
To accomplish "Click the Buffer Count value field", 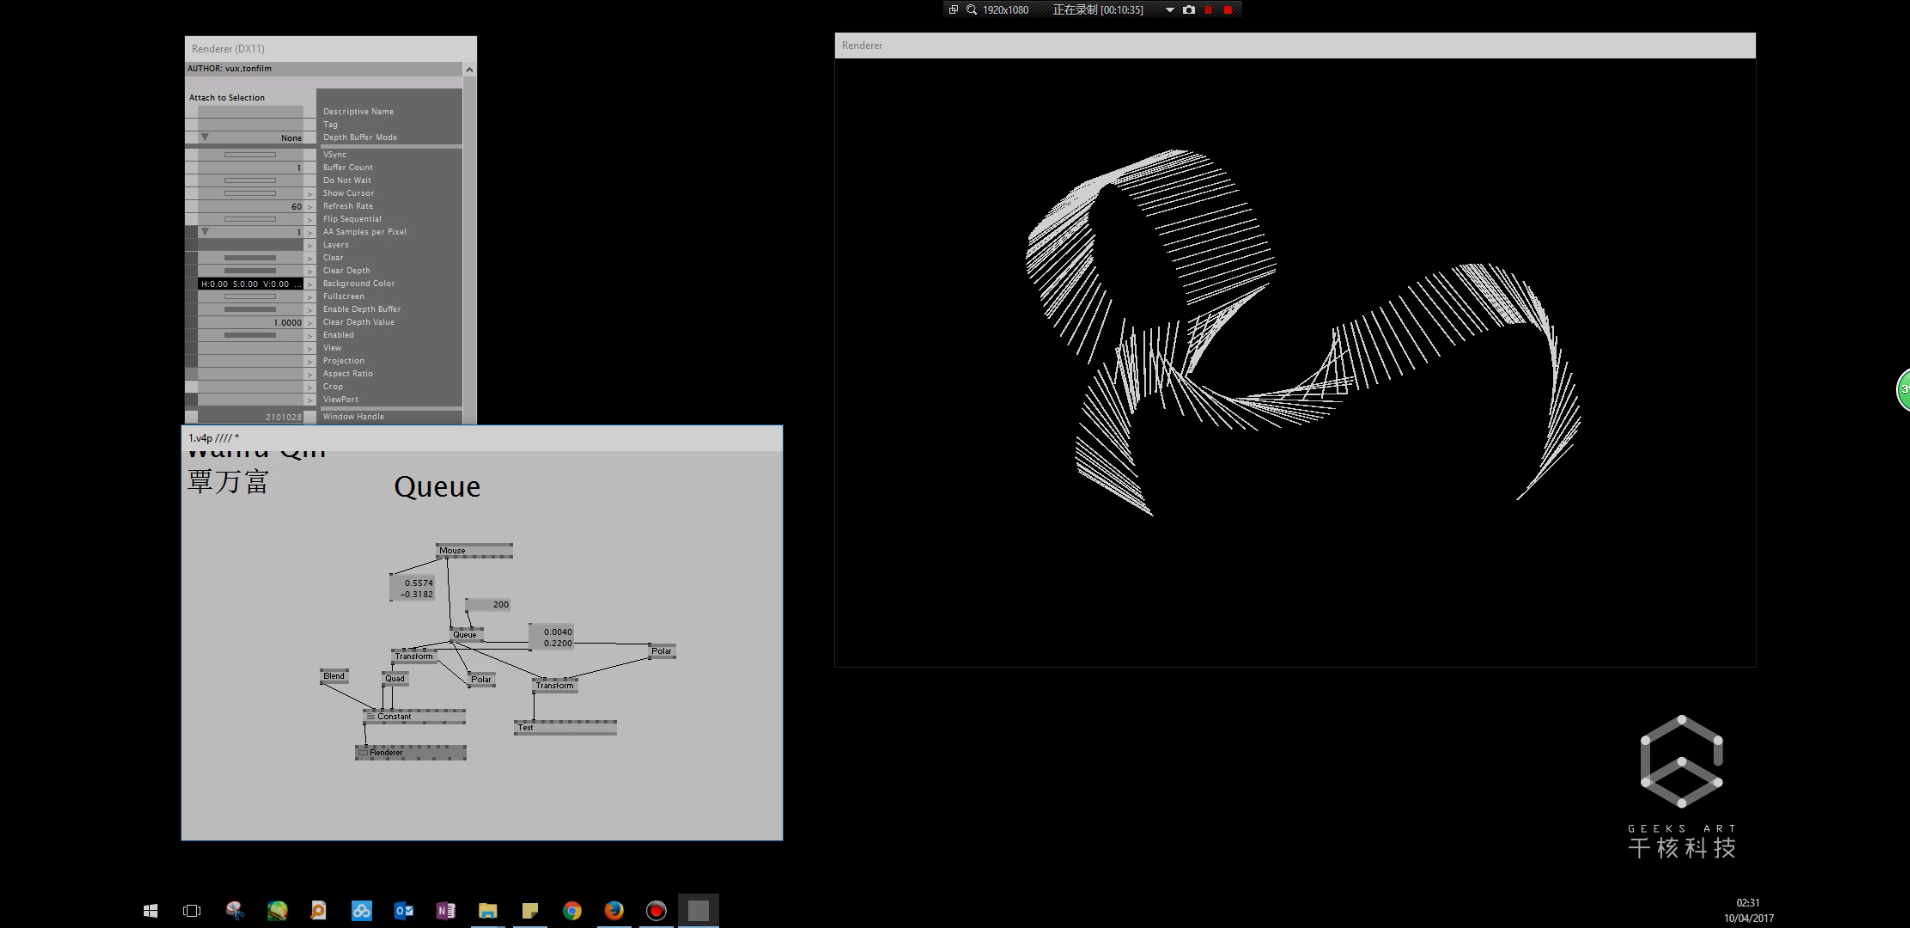I will click(250, 168).
